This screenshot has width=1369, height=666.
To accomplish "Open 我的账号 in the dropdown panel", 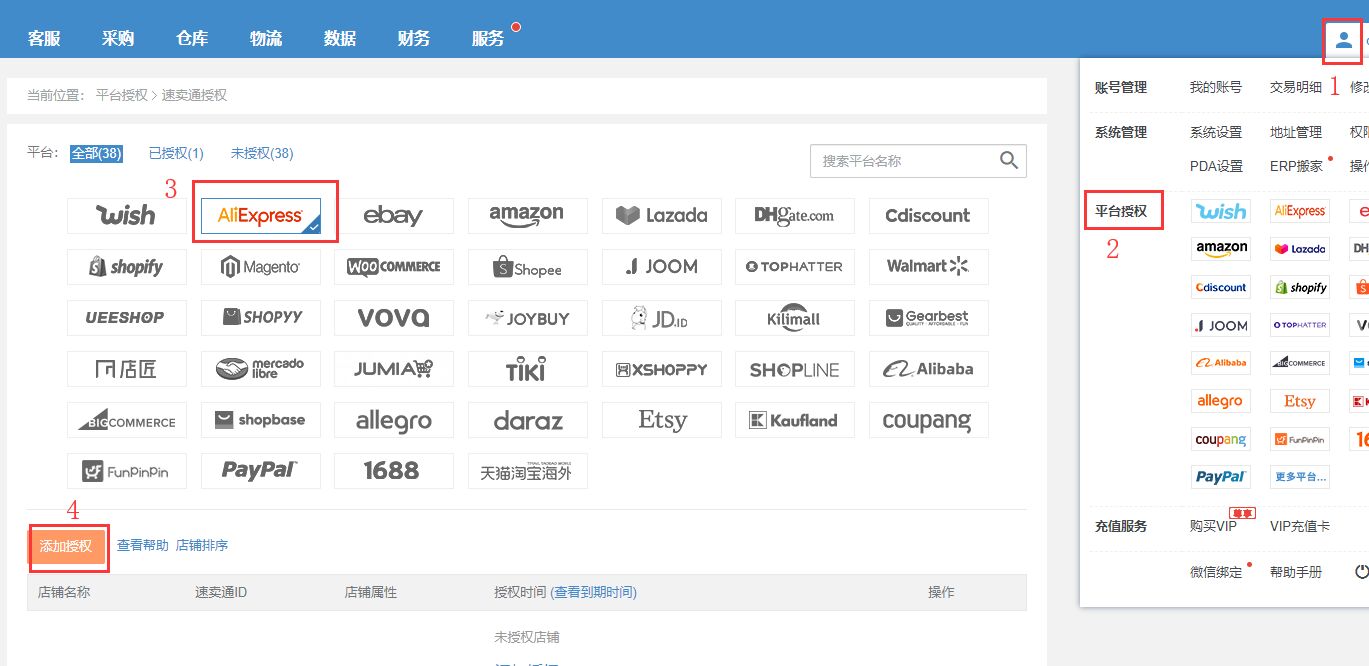I will coord(1216,87).
